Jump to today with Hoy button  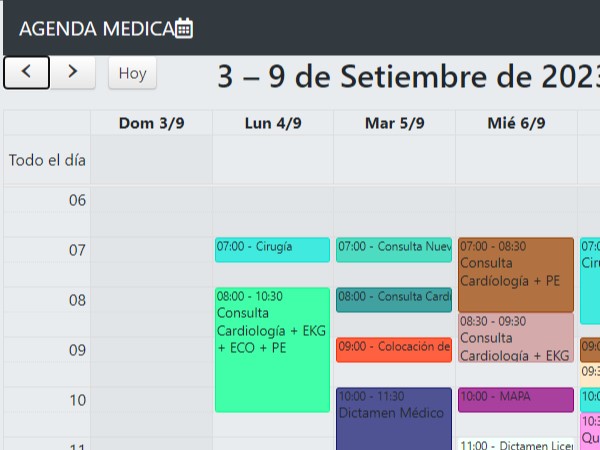coord(132,73)
